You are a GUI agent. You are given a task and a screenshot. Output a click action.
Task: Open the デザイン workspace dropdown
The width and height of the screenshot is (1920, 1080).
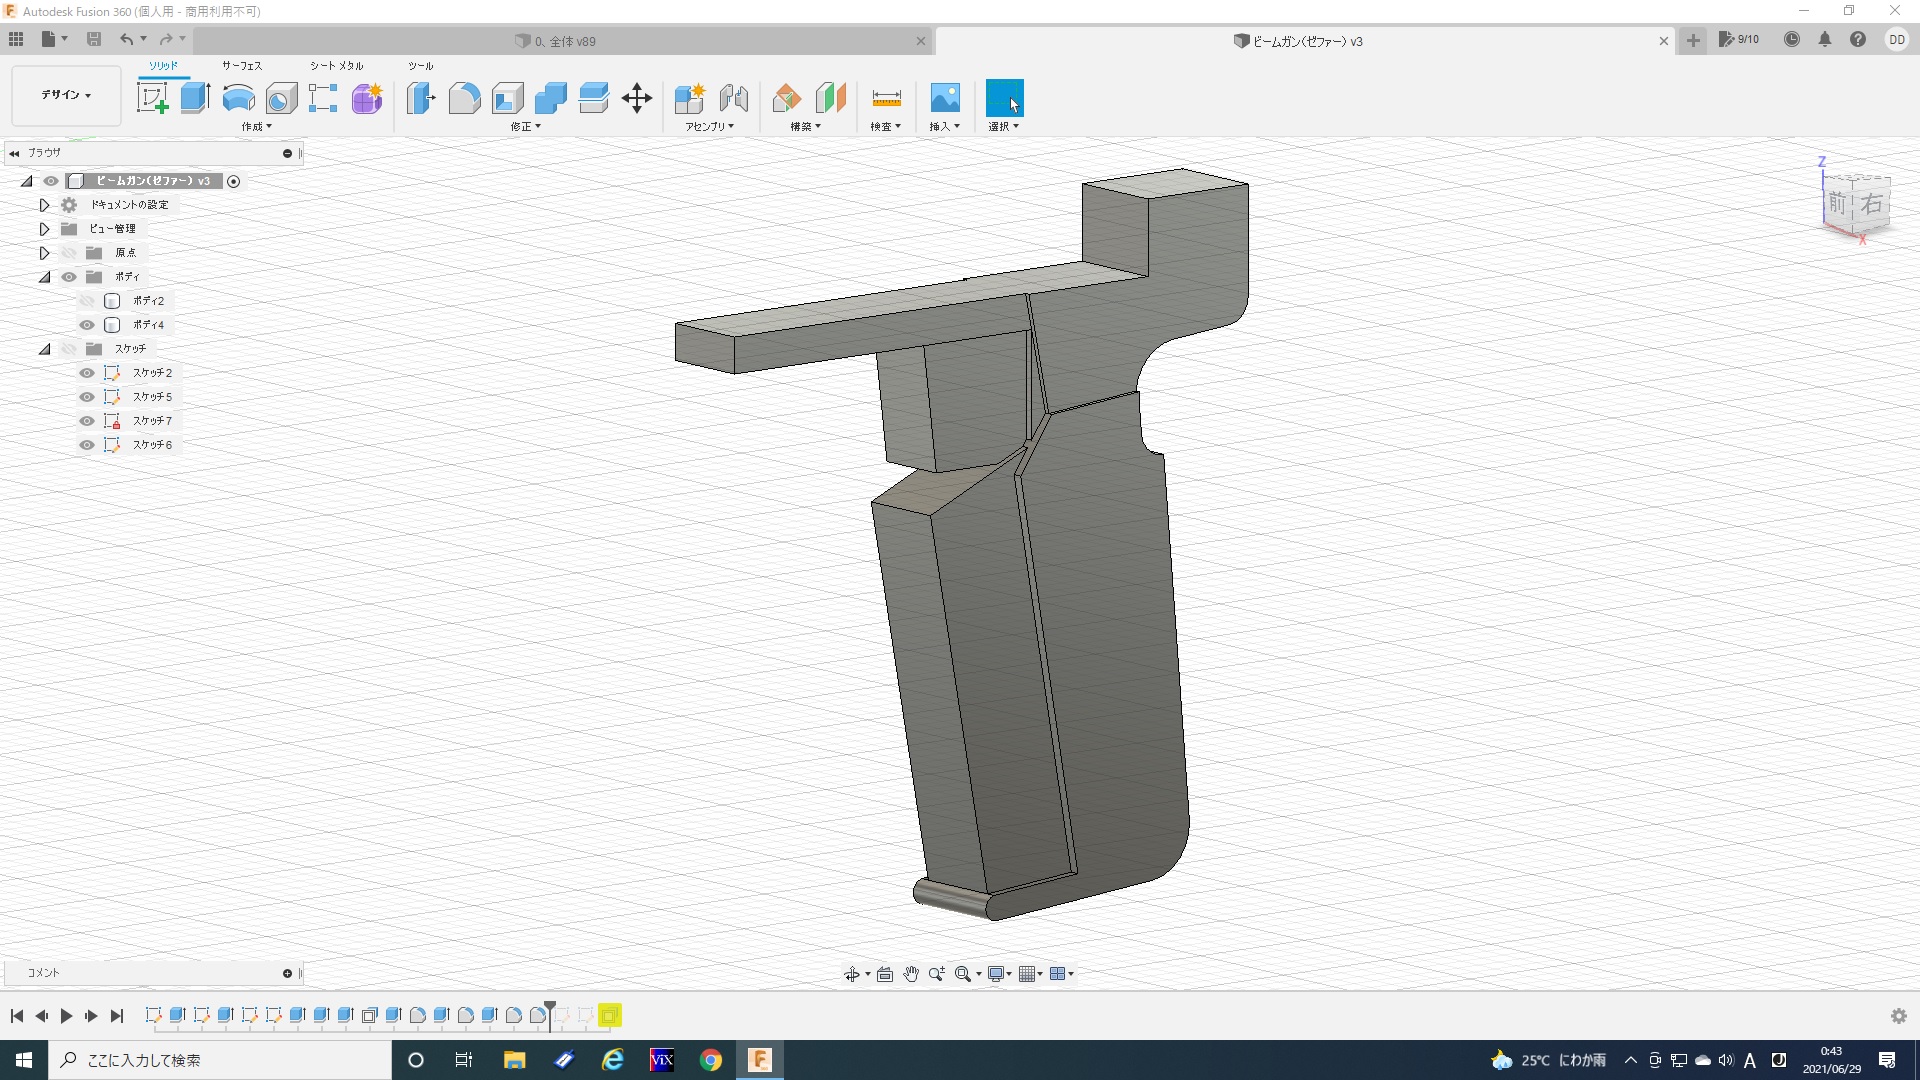click(x=66, y=95)
